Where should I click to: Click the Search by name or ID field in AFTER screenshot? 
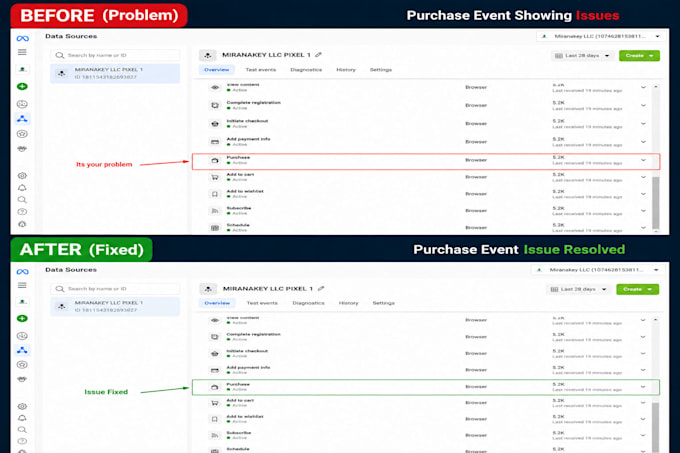tap(115, 289)
